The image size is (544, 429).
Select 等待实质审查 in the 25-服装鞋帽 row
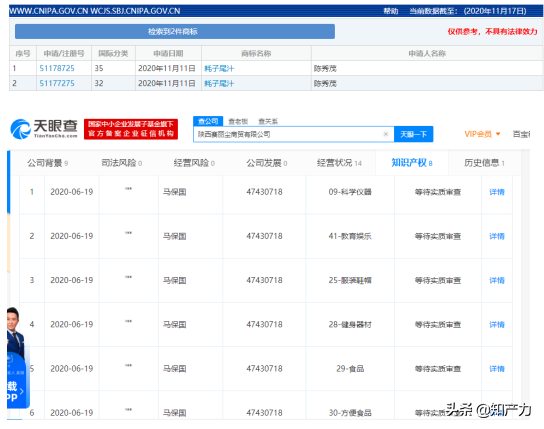pyautogui.click(x=437, y=280)
